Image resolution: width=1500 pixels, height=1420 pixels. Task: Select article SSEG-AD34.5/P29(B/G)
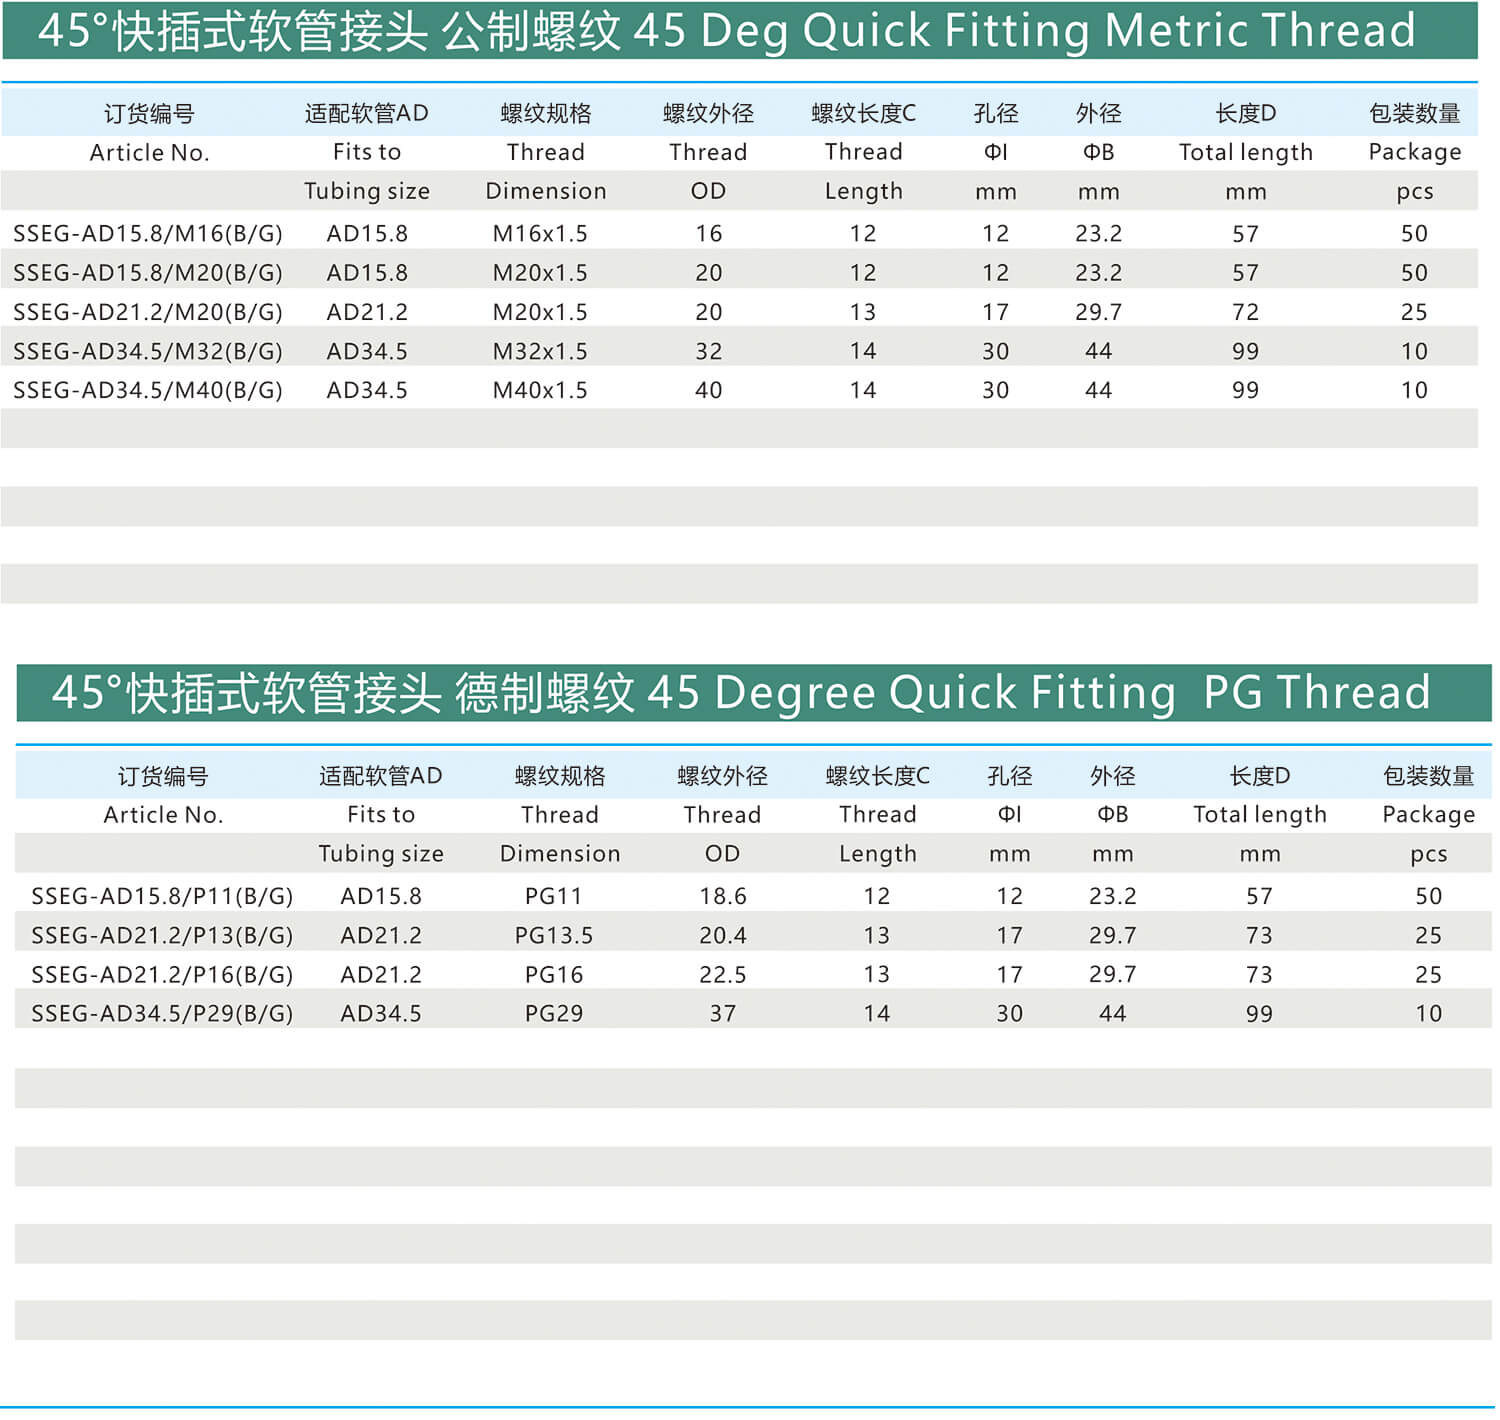click(162, 1013)
